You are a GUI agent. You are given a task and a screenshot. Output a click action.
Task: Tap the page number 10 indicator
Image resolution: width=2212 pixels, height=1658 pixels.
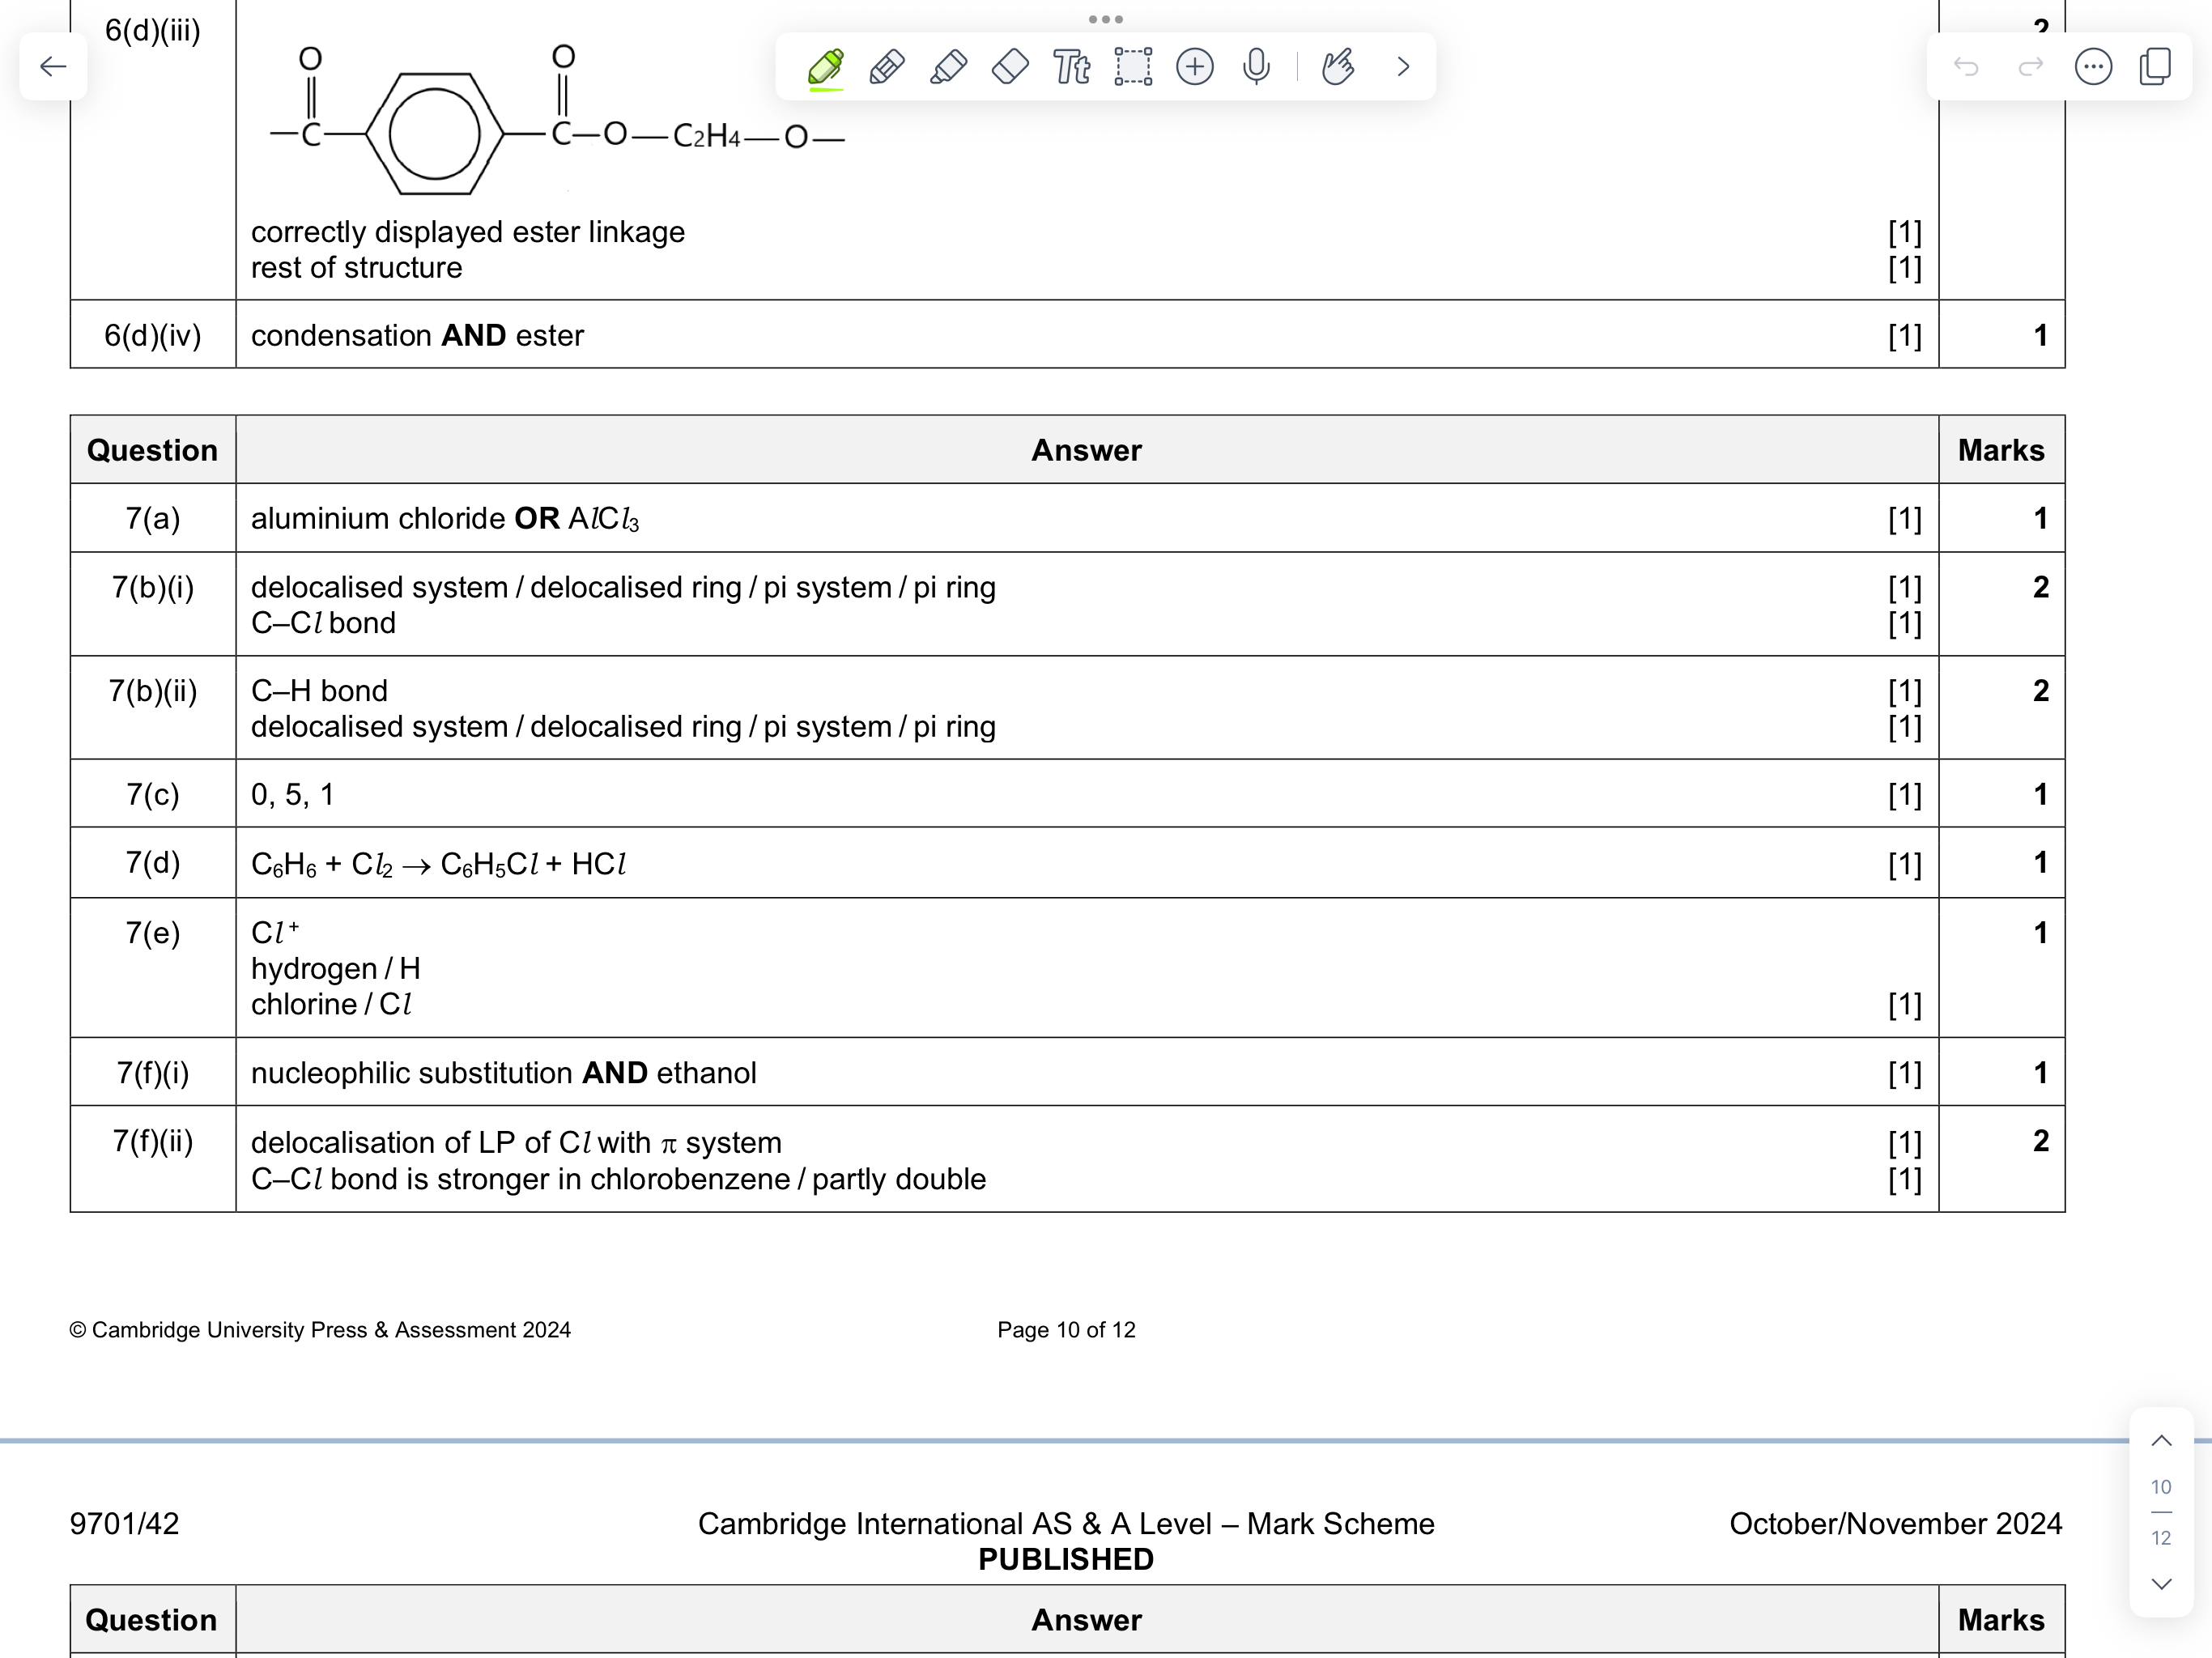coord(2161,1487)
